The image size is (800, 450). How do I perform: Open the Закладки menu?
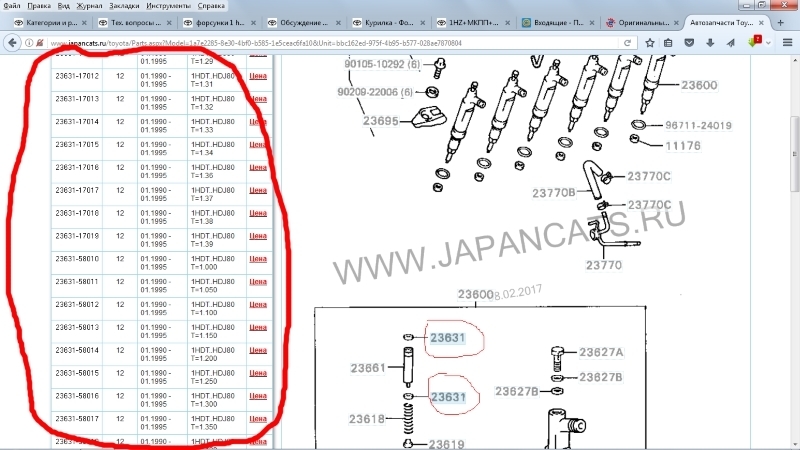pos(124,6)
